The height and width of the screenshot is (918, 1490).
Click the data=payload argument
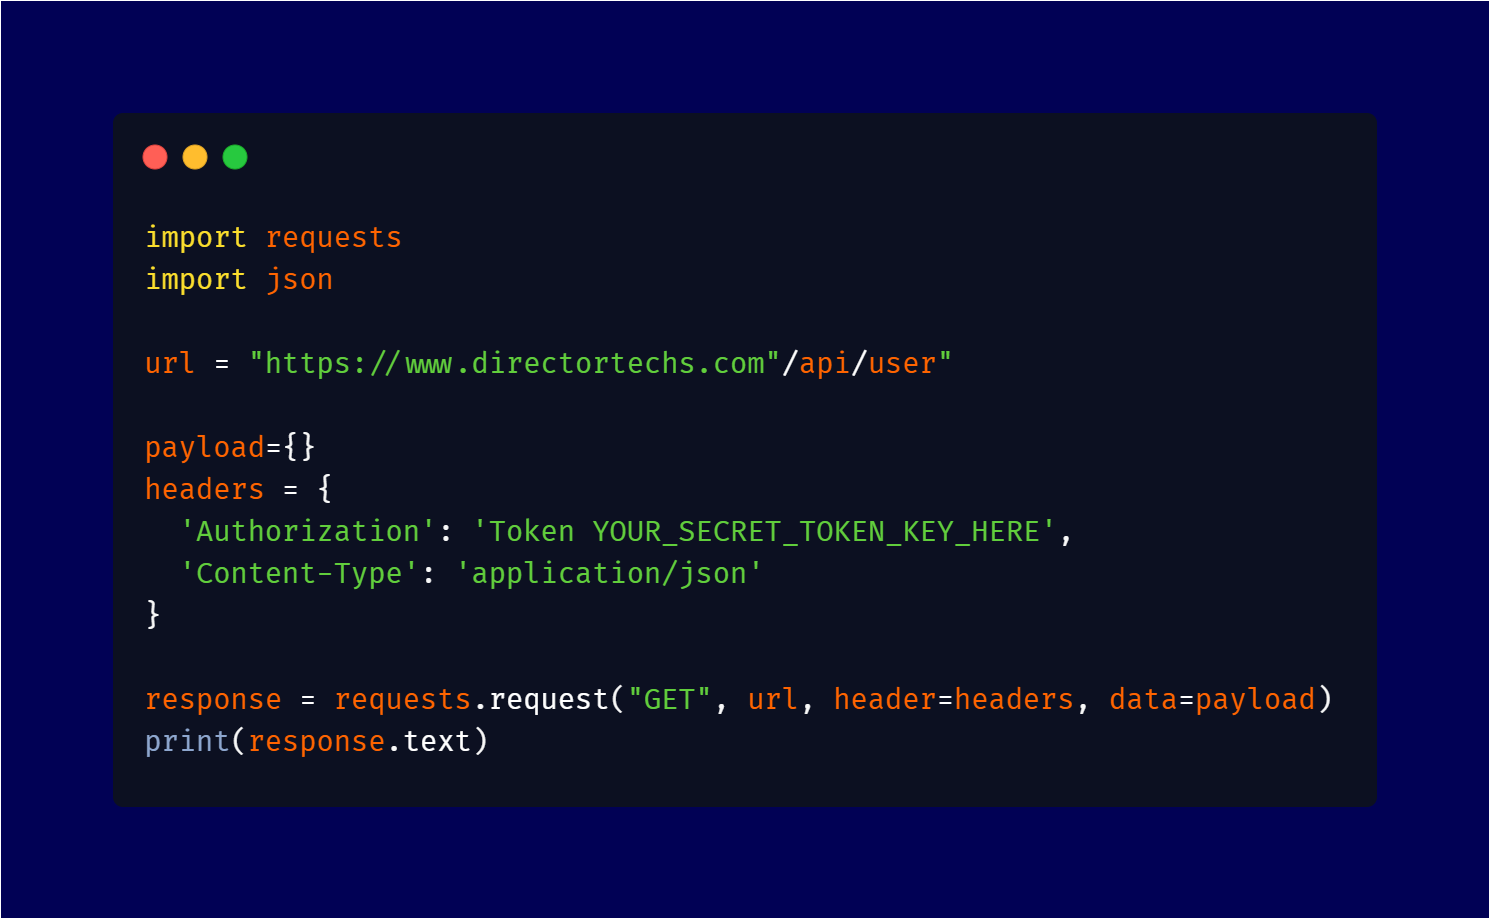pyautogui.click(x=1212, y=700)
